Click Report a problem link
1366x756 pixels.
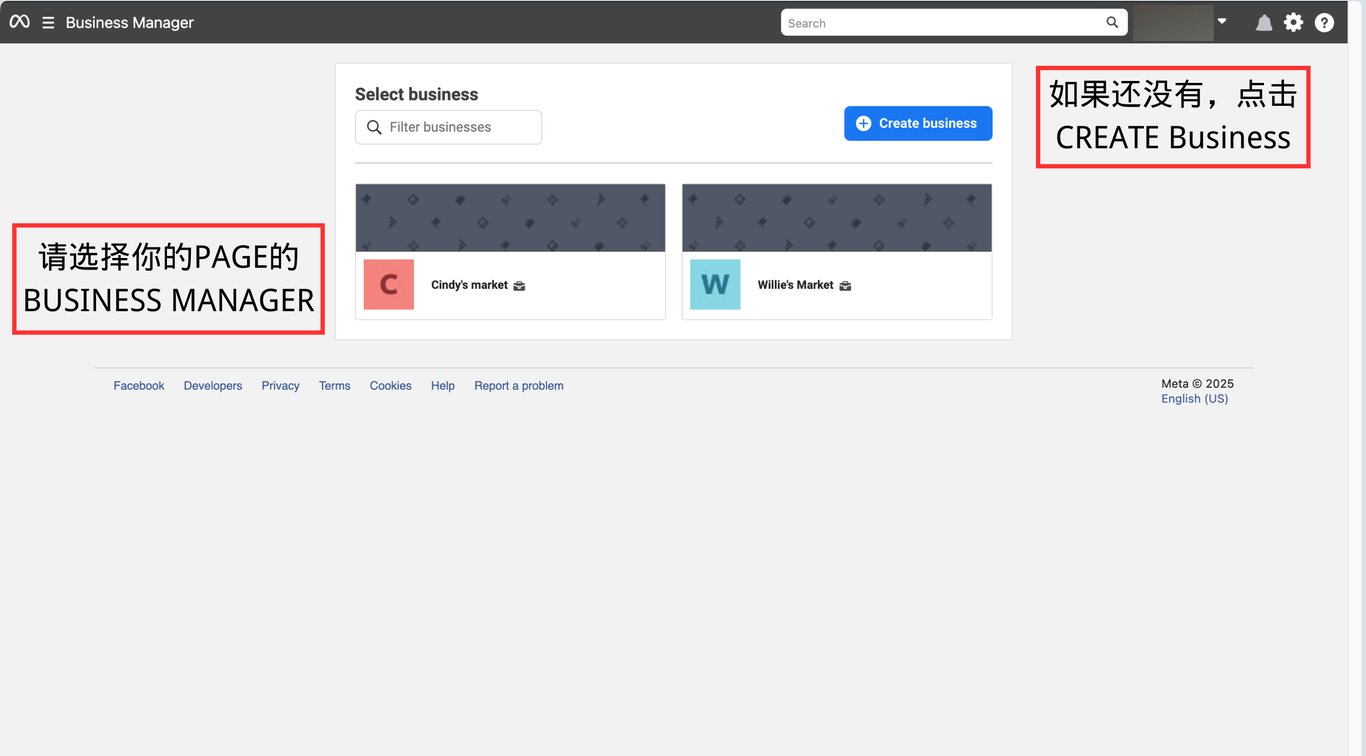(x=519, y=386)
